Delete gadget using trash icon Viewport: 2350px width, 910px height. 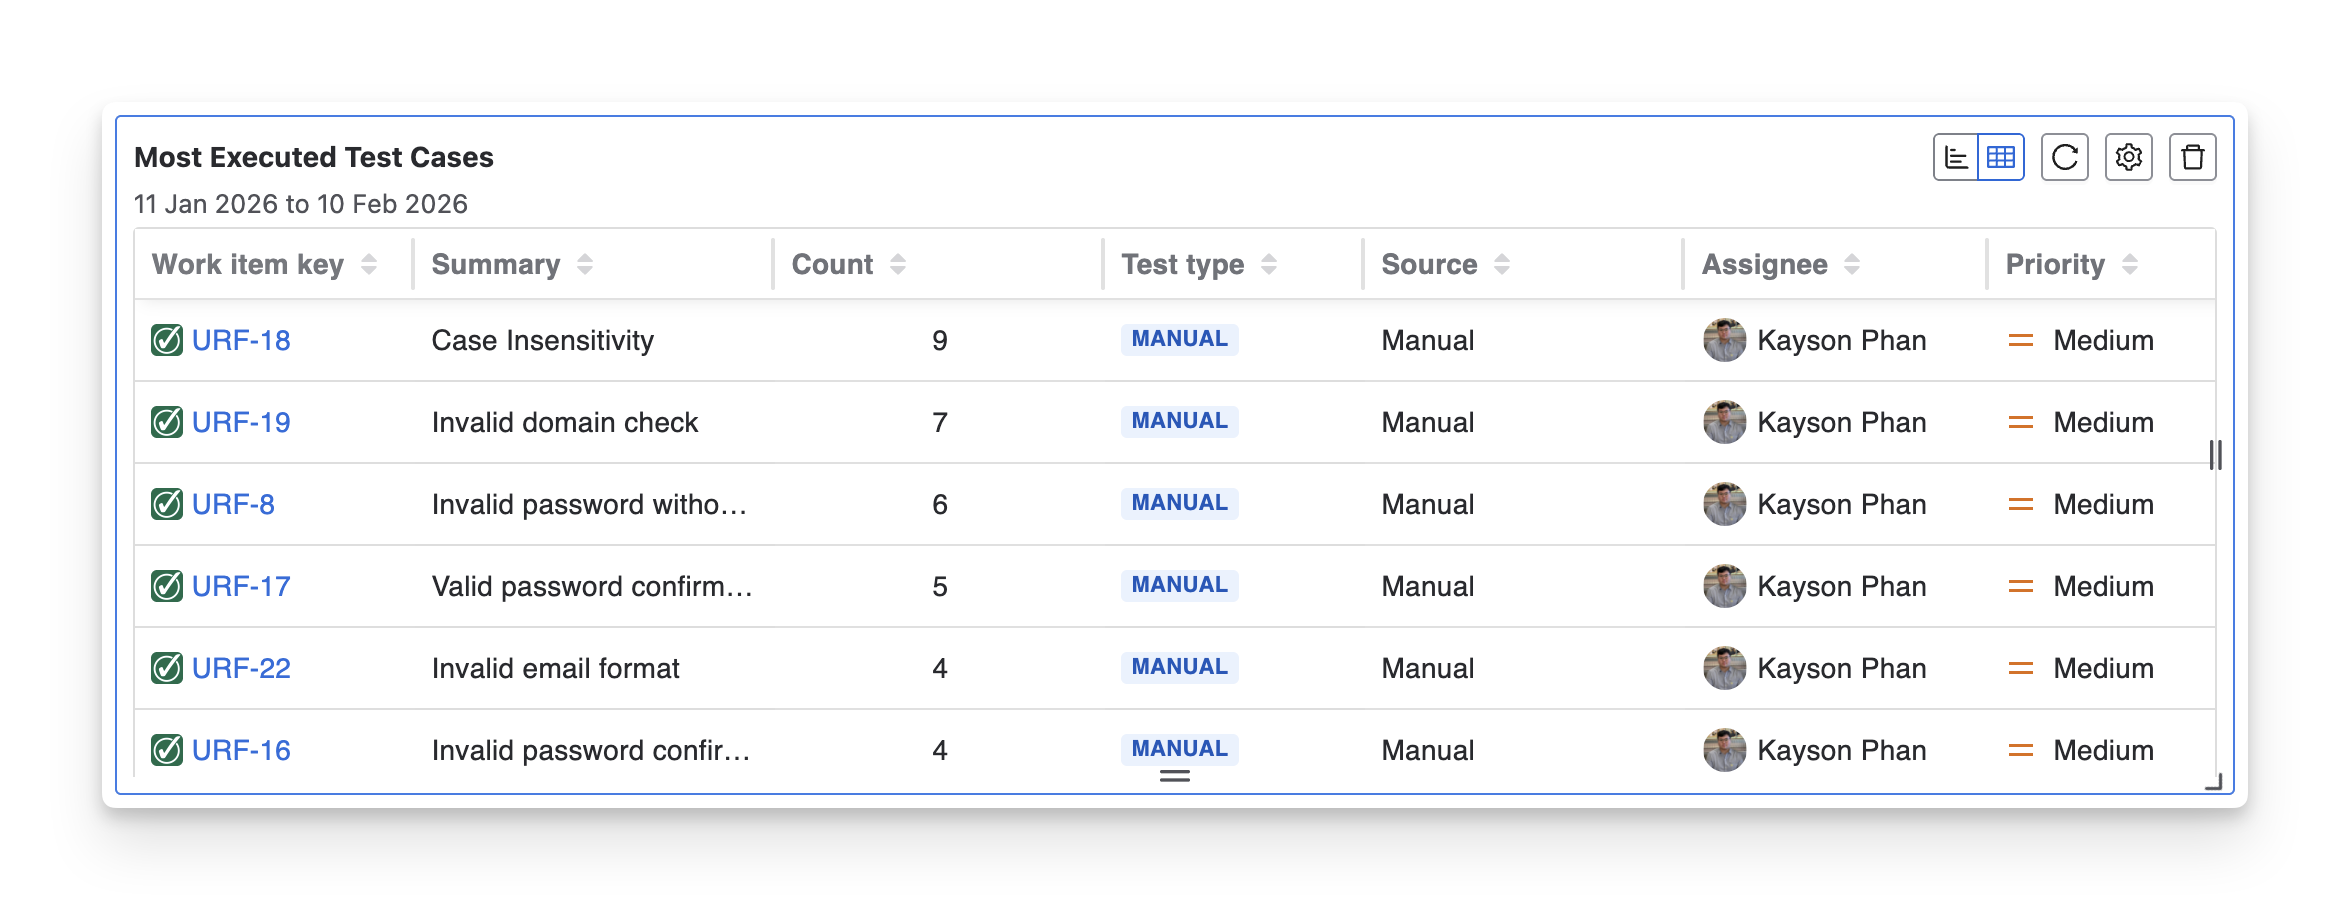pos(2192,157)
